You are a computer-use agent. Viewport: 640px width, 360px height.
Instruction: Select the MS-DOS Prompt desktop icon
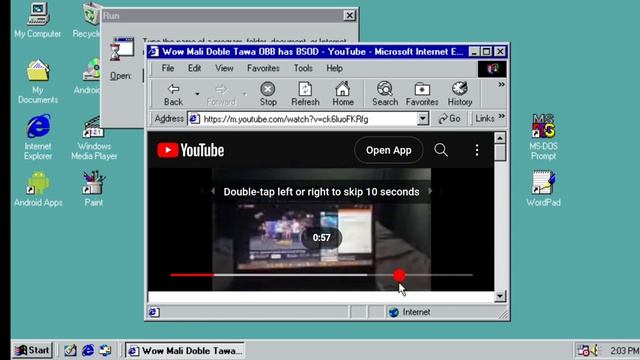tap(543, 137)
